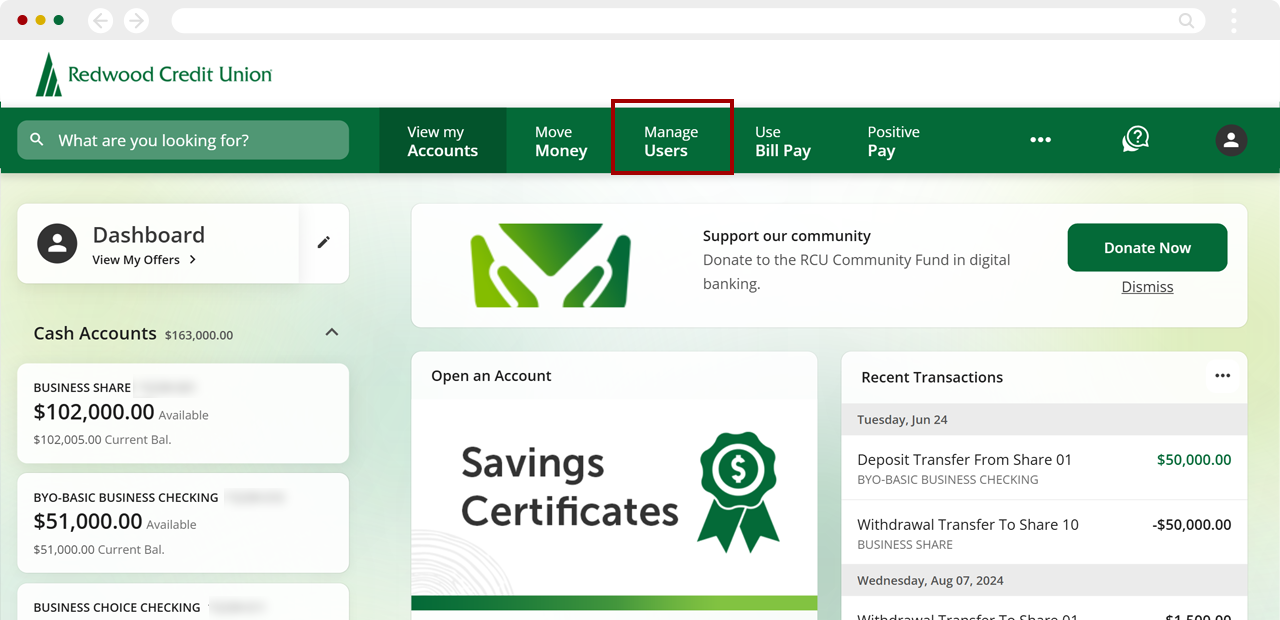Click the browser back arrow
This screenshot has height=620, width=1280.
pos(100,20)
